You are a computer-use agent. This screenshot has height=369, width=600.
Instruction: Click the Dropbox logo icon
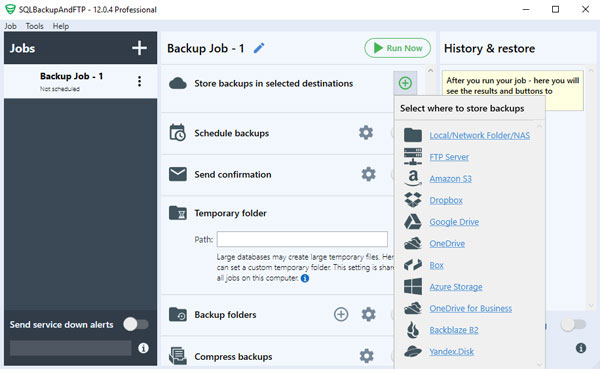(x=413, y=200)
